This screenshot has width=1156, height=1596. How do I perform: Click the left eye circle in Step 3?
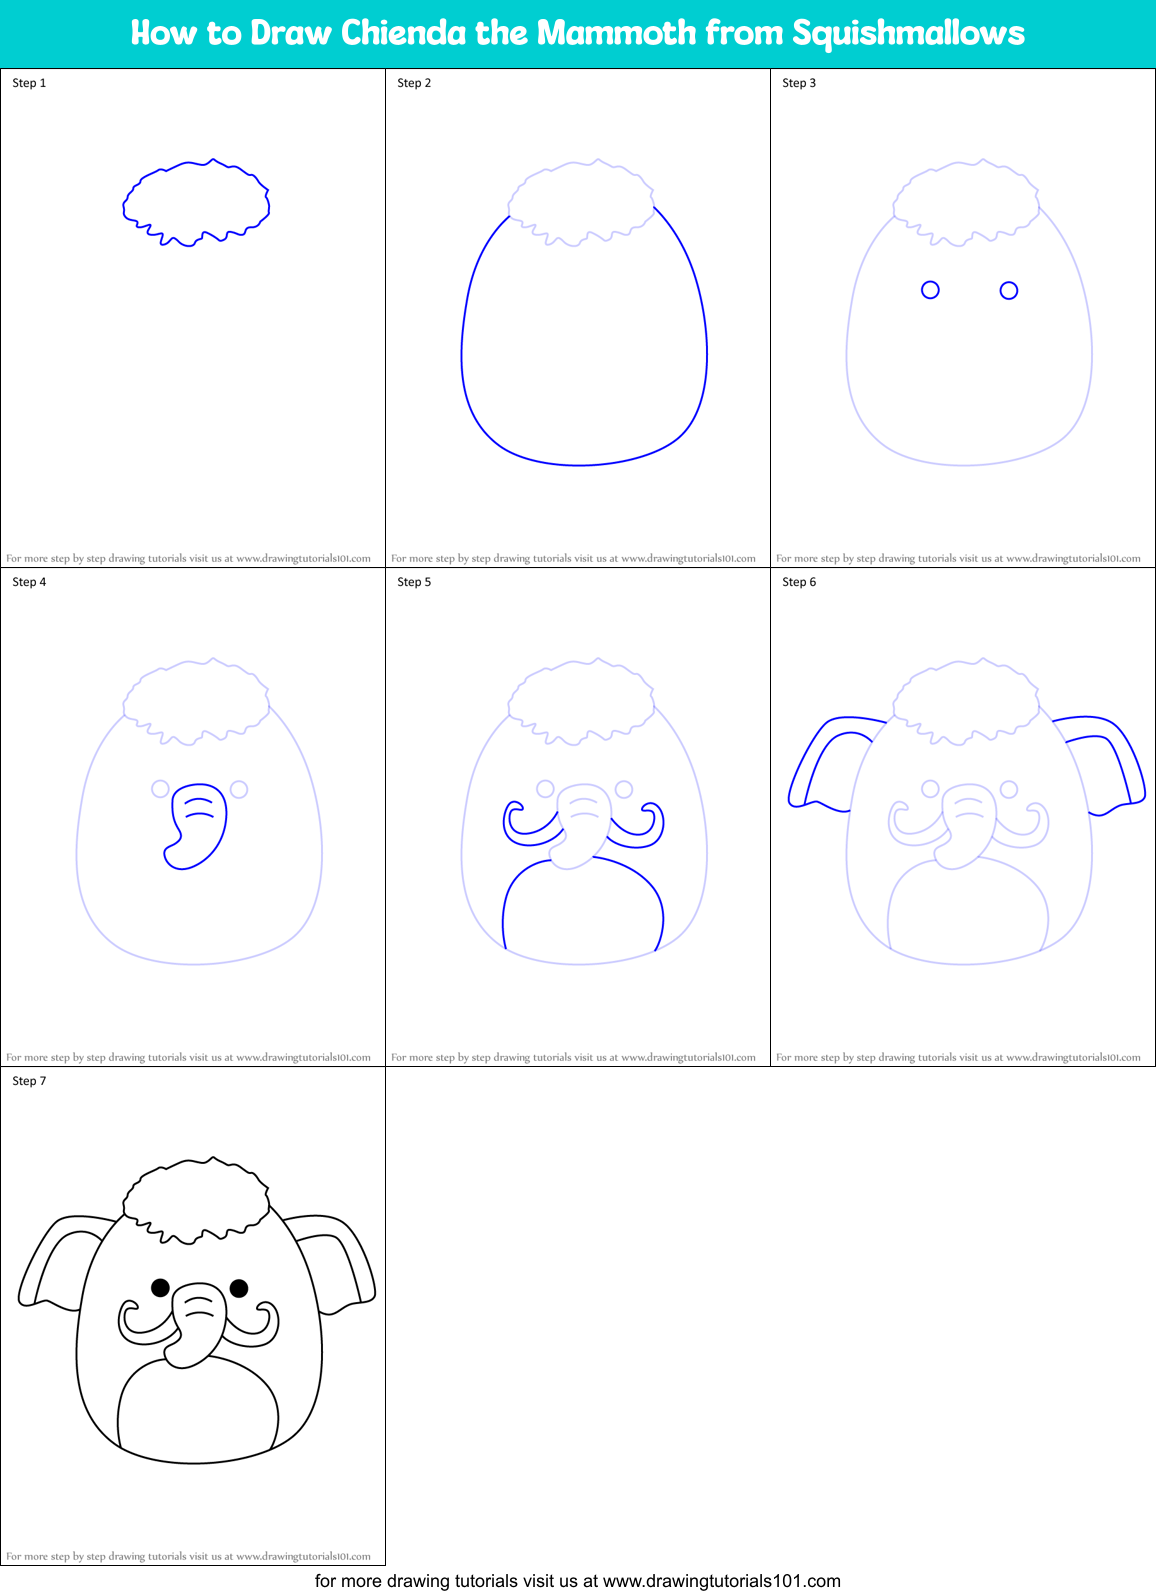(930, 290)
